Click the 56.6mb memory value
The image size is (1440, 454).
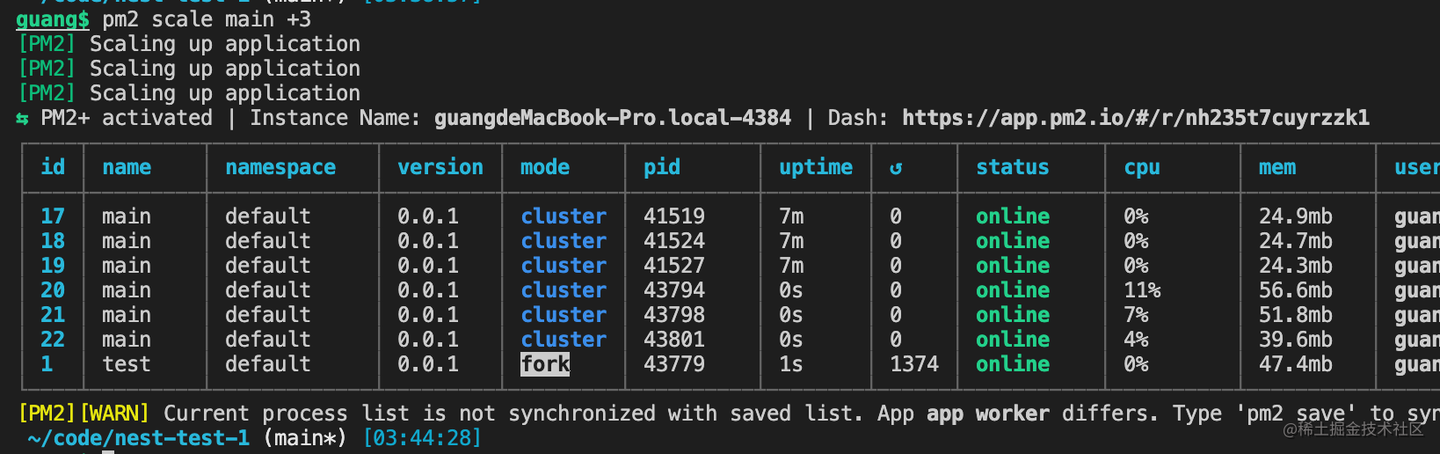point(1295,290)
